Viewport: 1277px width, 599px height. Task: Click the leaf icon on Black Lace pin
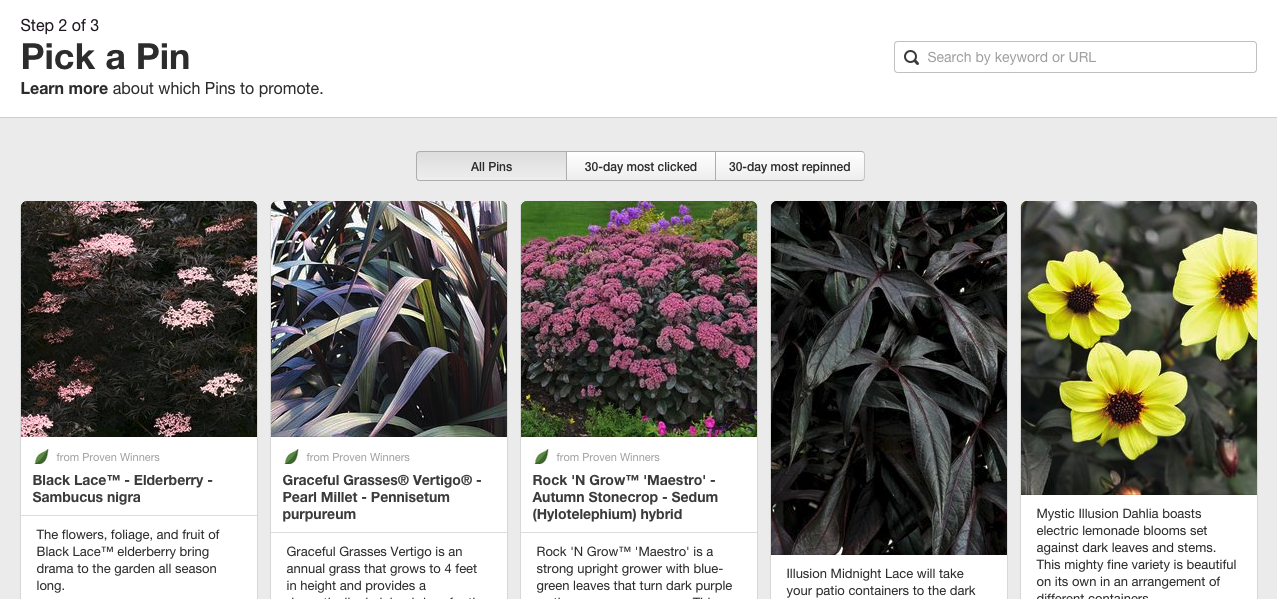[x=41, y=457]
